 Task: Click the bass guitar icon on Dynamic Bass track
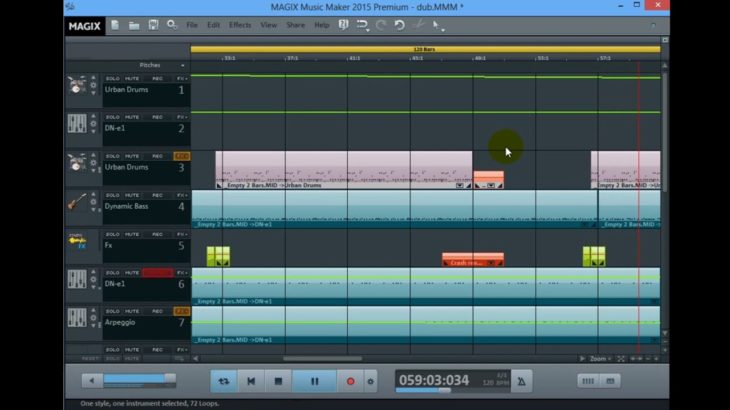point(77,202)
